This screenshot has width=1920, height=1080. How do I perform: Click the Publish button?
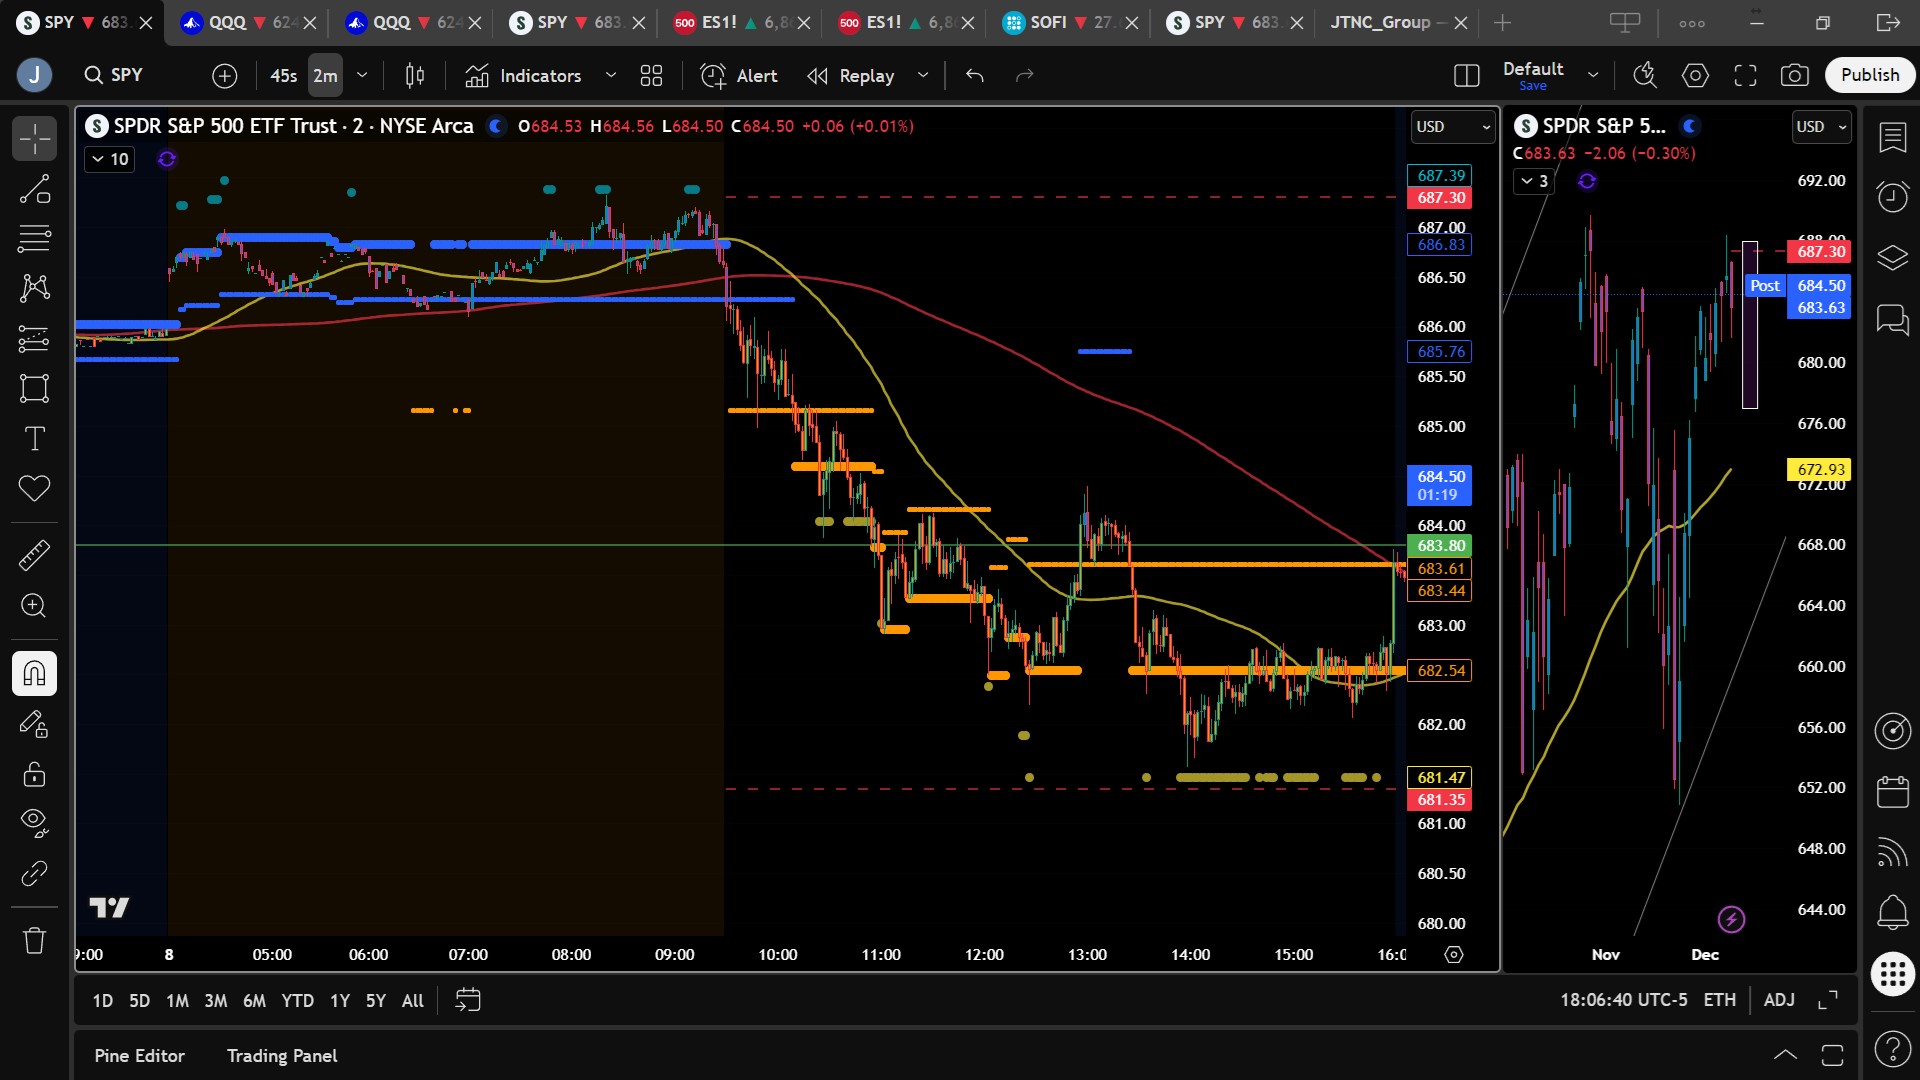point(1869,75)
